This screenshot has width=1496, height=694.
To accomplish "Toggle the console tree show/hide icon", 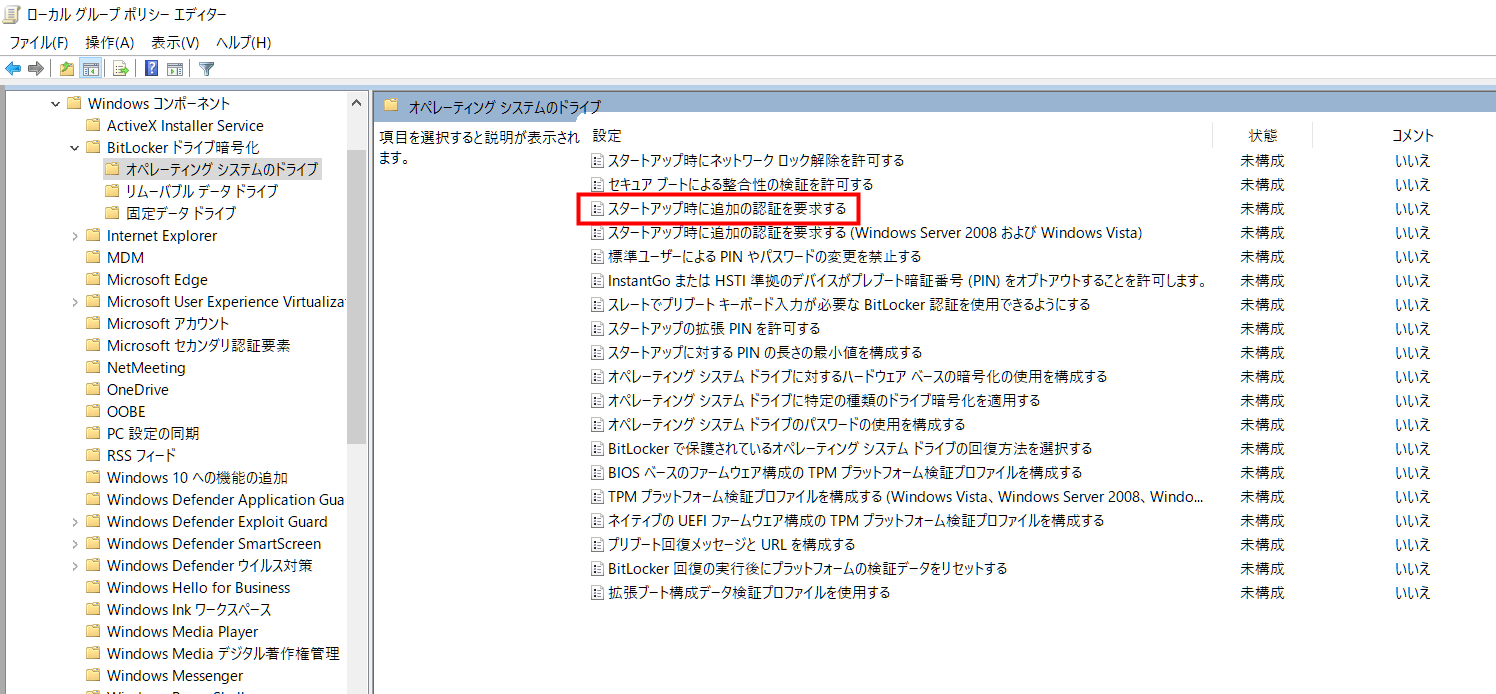I will coord(91,69).
